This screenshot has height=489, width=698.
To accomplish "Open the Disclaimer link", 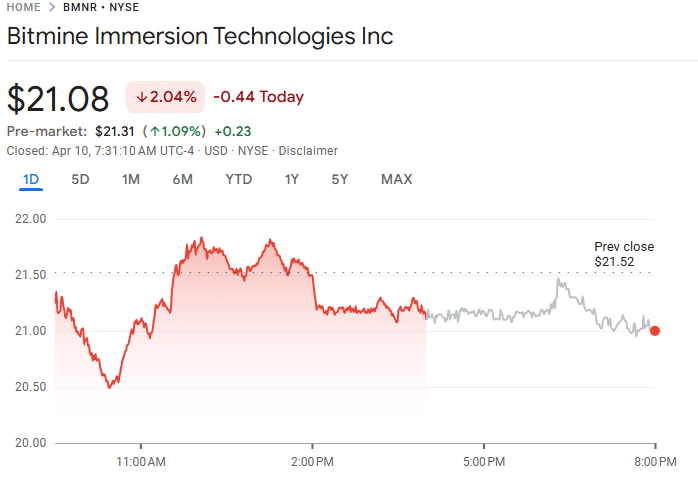I will [308, 151].
